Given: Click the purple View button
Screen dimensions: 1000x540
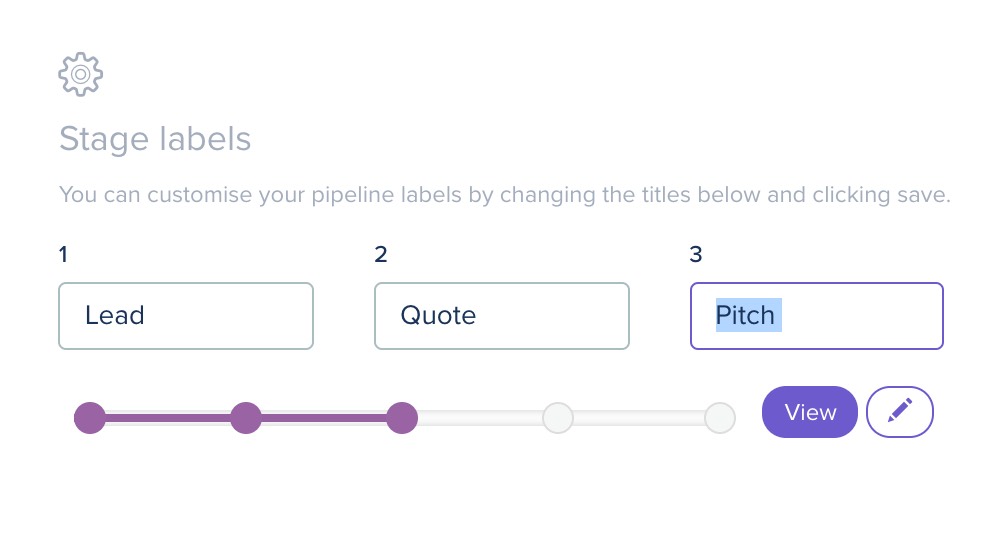Looking at the screenshot, I should pos(810,412).
